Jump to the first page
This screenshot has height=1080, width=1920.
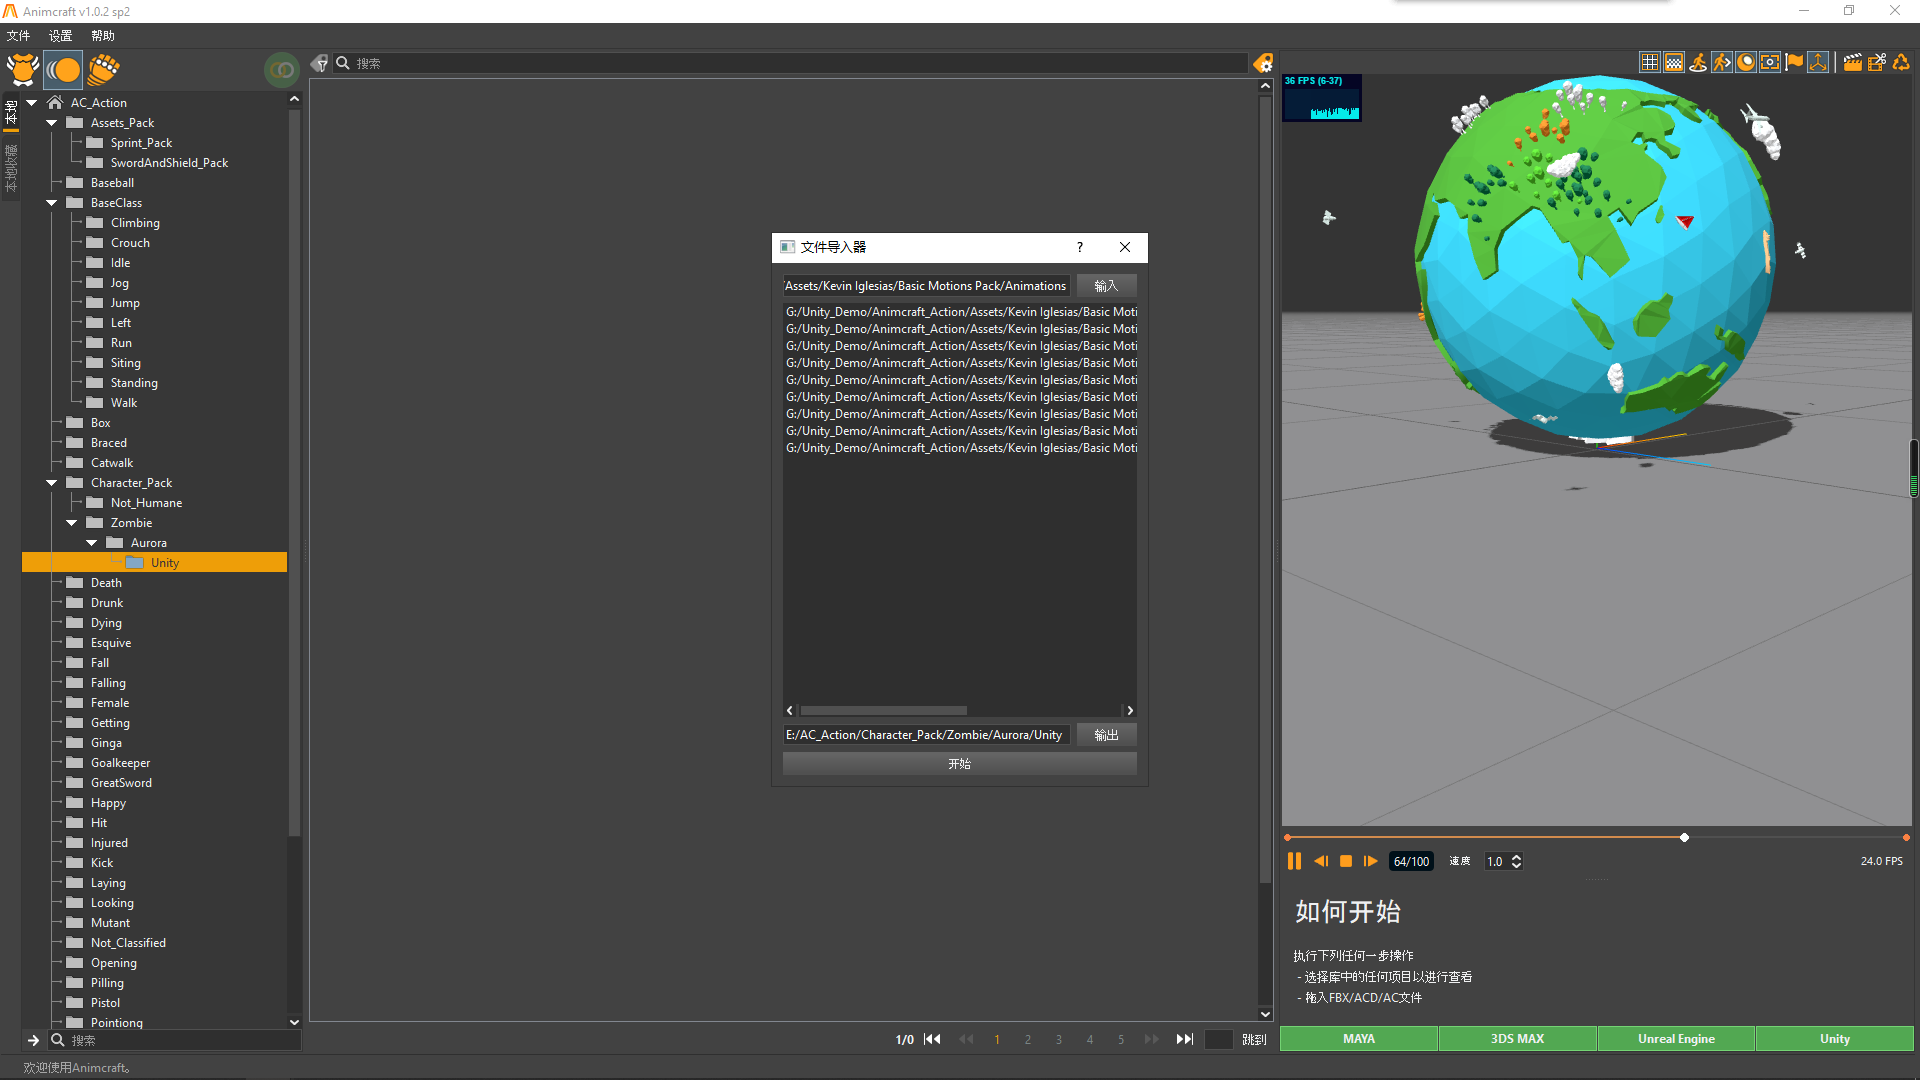click(933, 1039)
